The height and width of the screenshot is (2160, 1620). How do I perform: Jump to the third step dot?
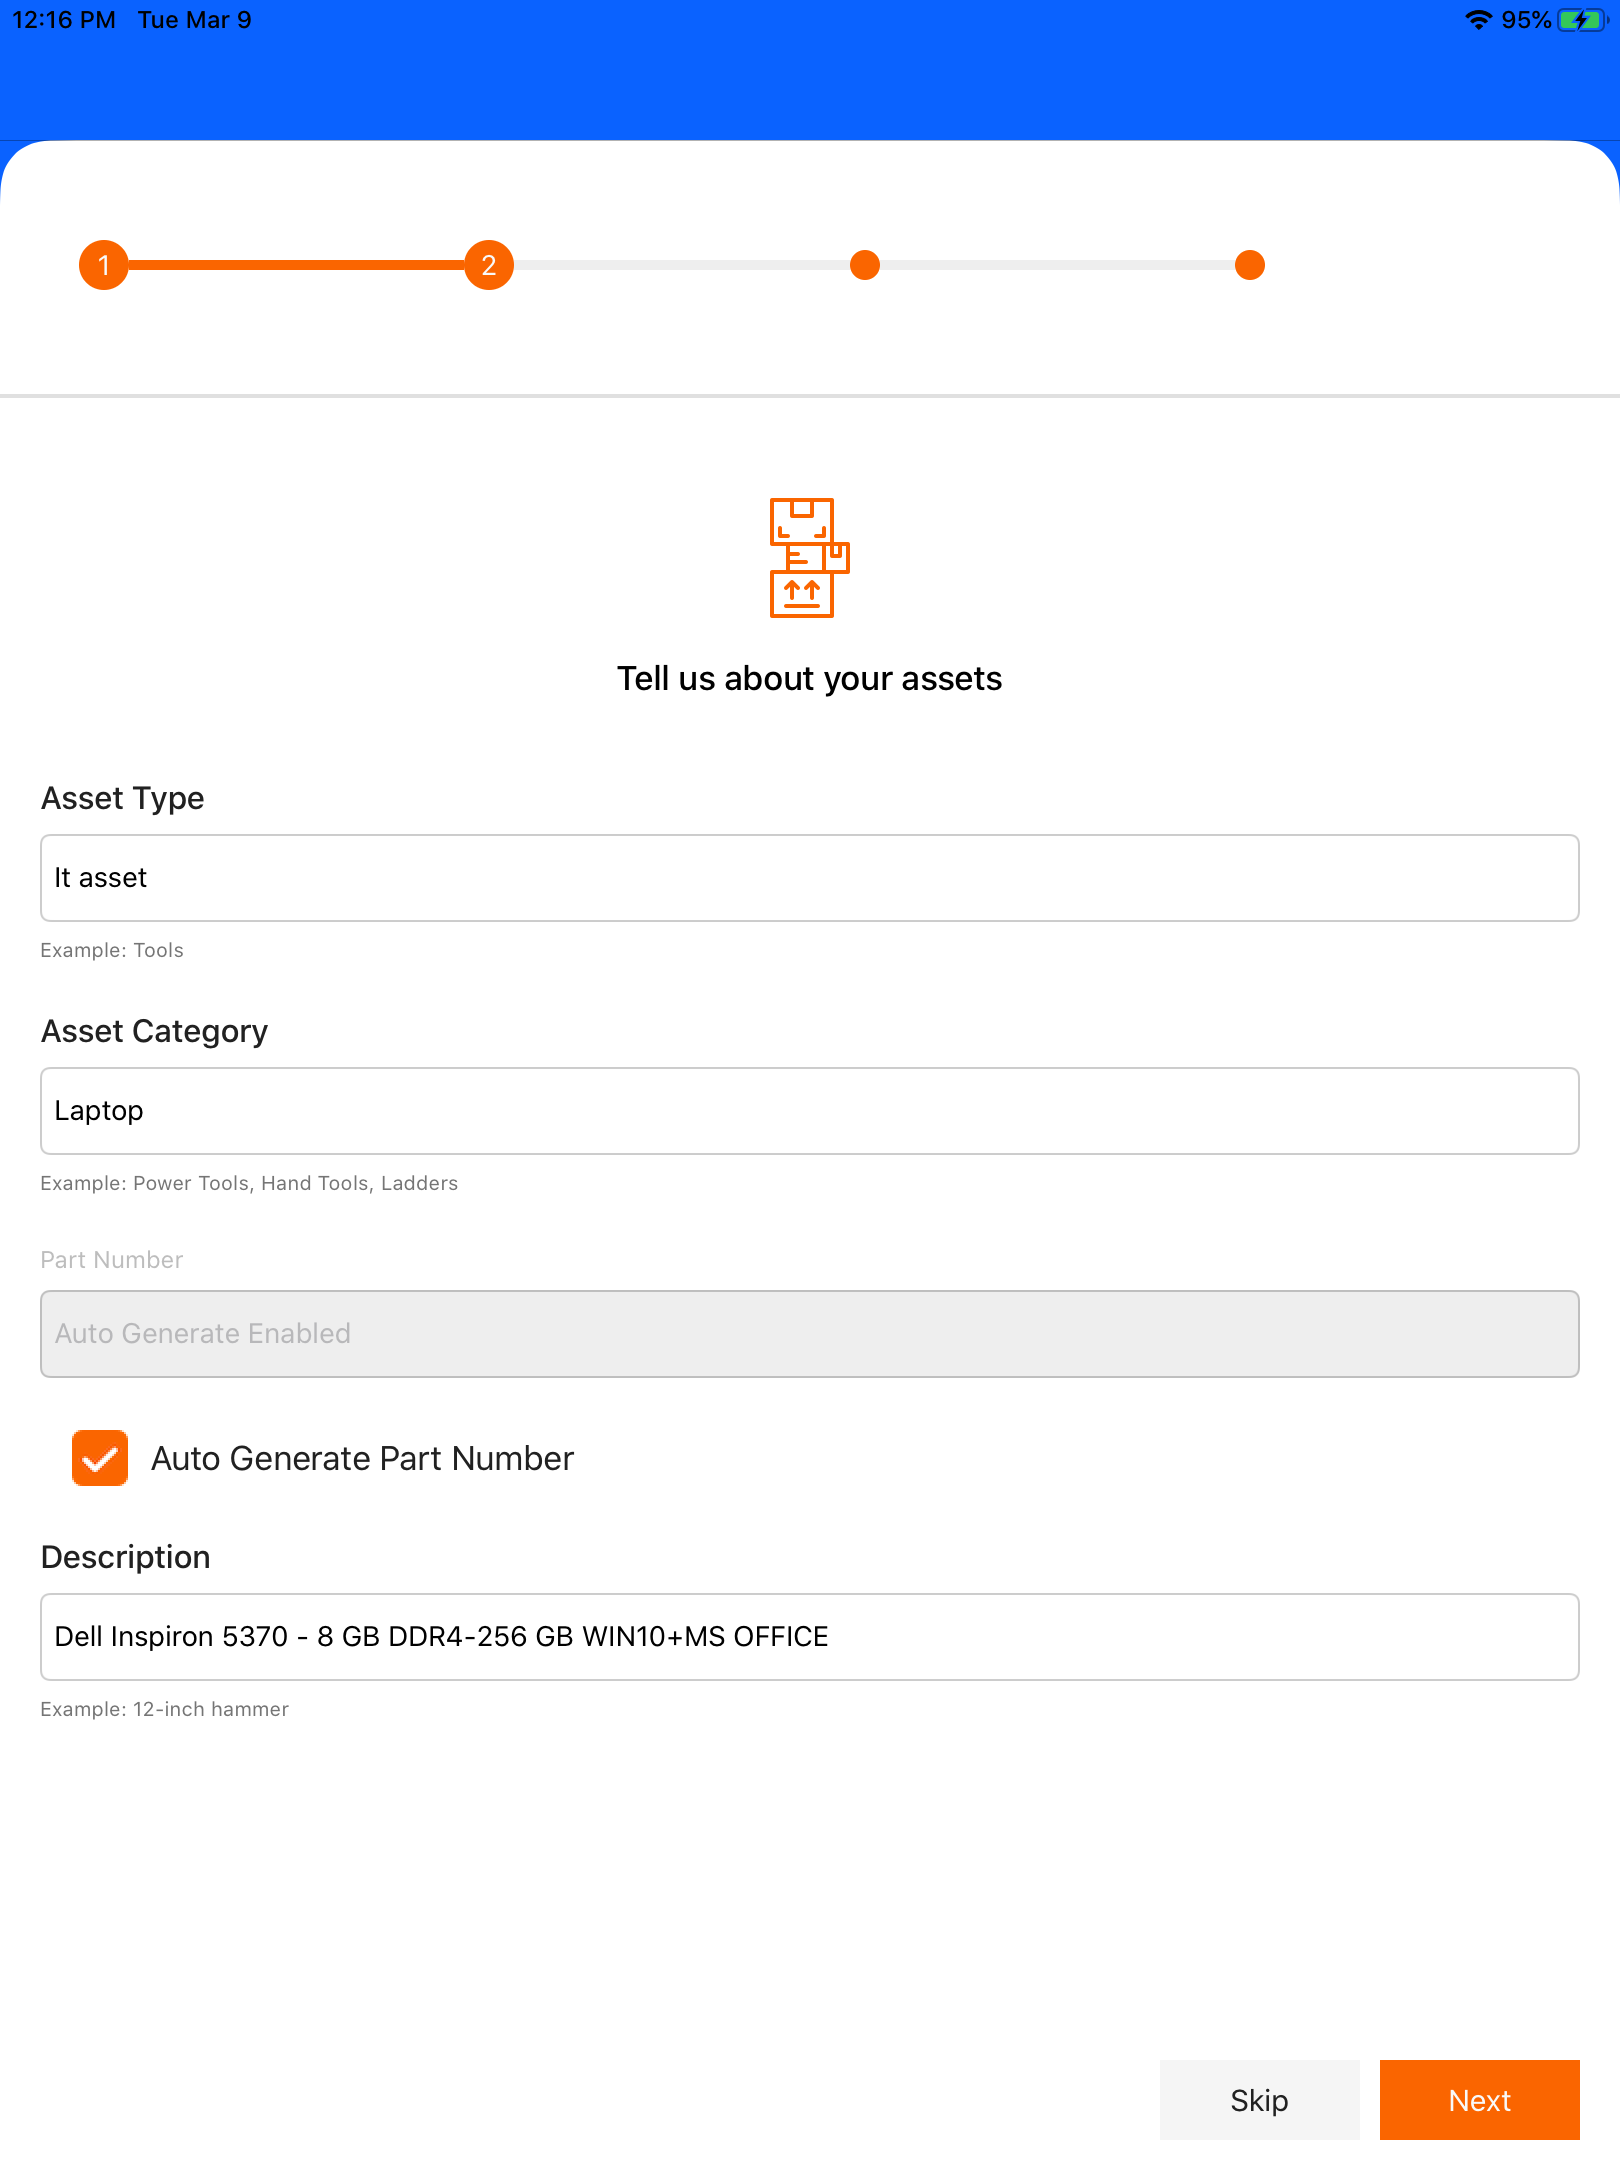point(865,265)
